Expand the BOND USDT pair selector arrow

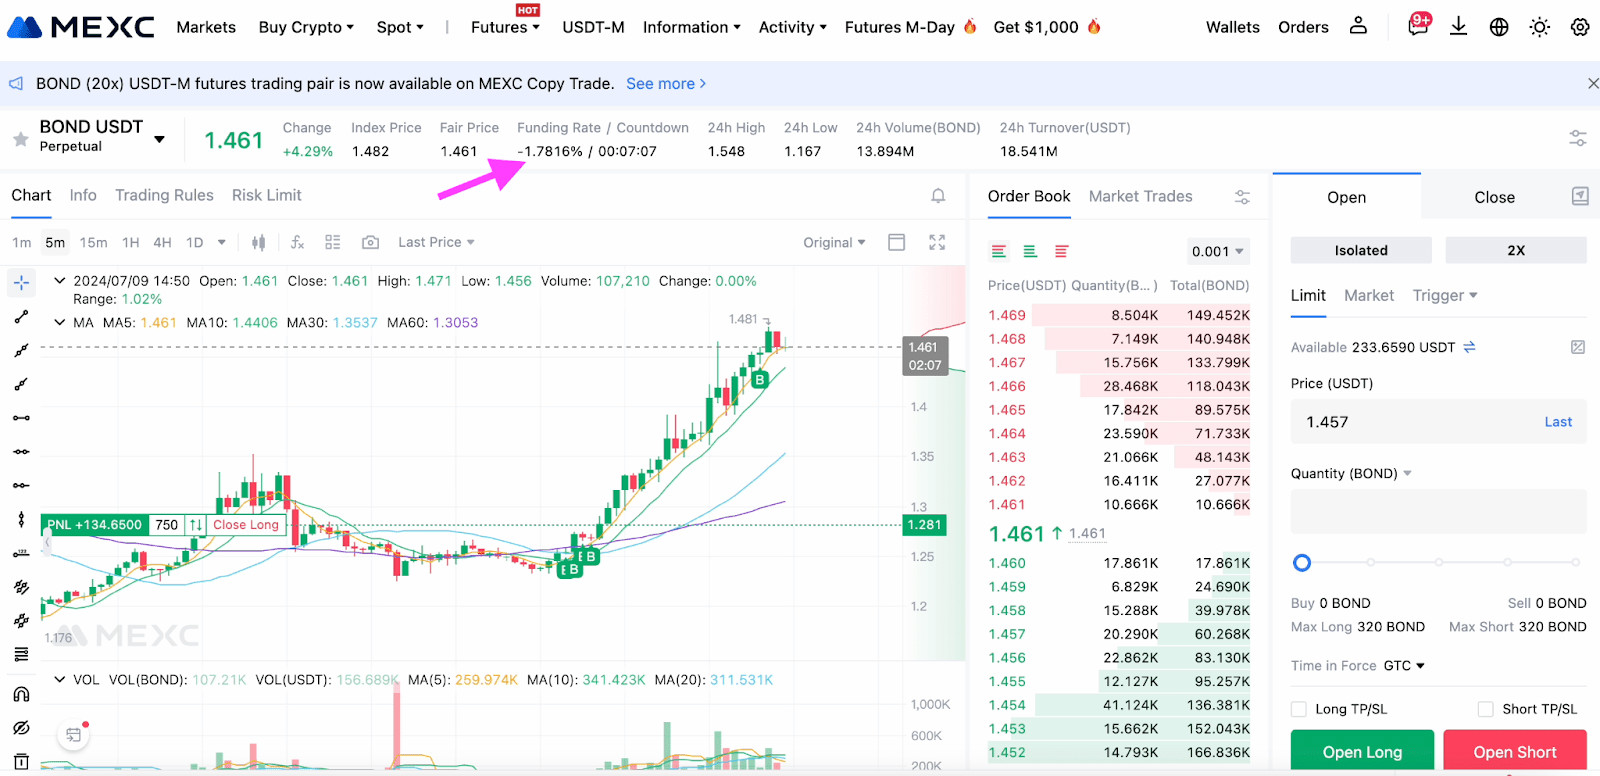point(159,139)
